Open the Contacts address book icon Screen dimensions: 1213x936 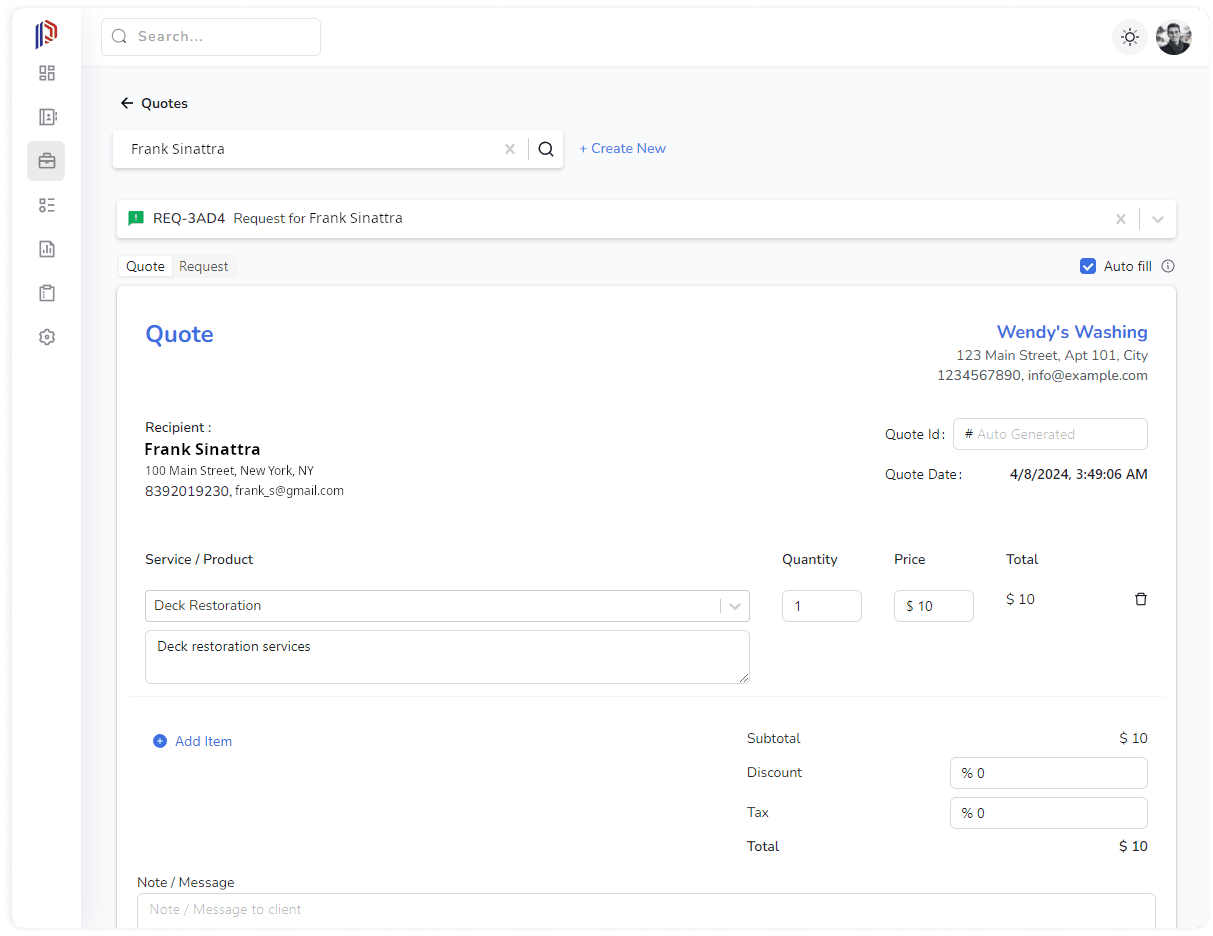pyautogui.click(x=46, y=117)
